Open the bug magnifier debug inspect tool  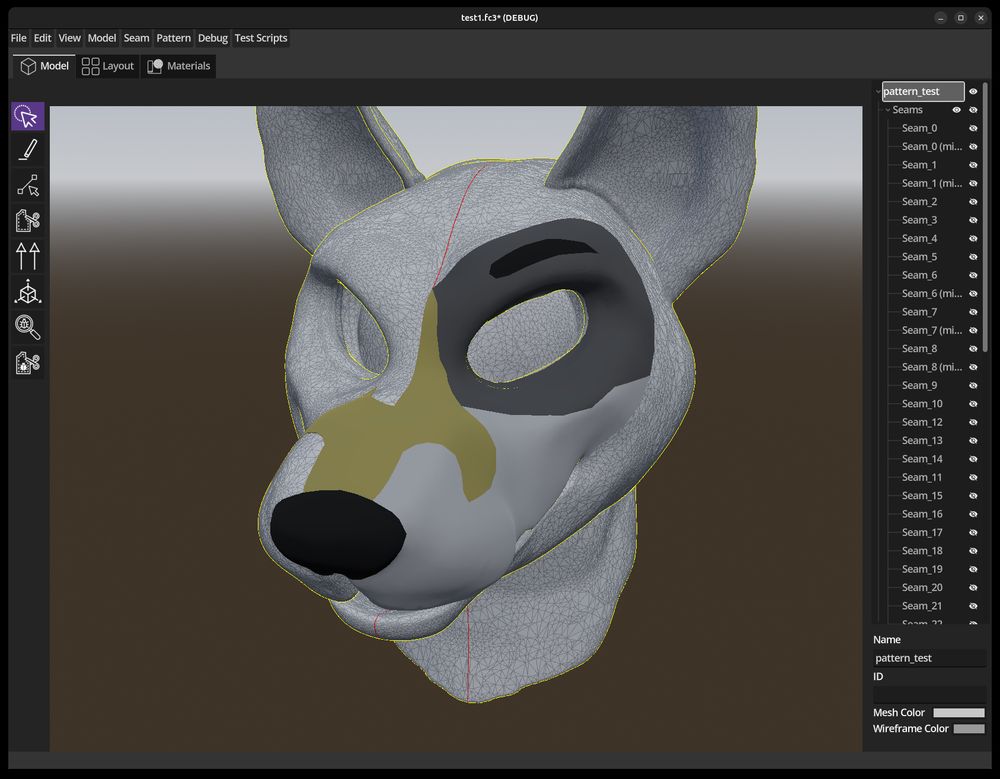point(27,327)
